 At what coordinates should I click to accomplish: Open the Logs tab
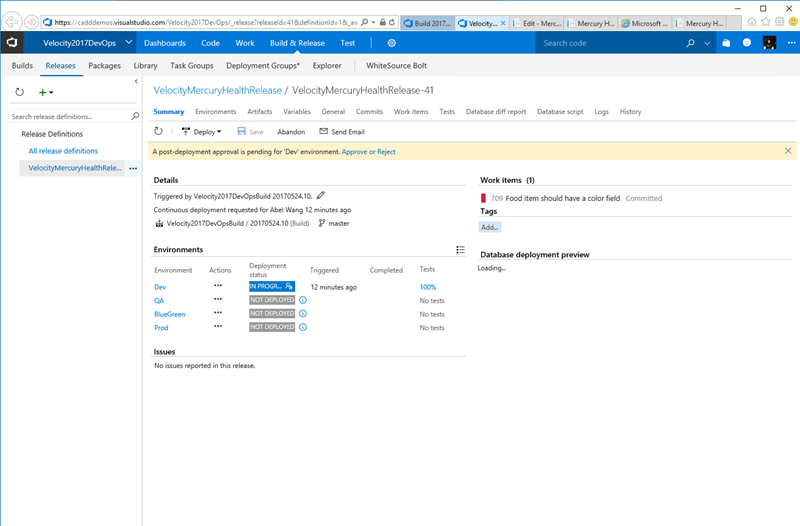(602, 112)
